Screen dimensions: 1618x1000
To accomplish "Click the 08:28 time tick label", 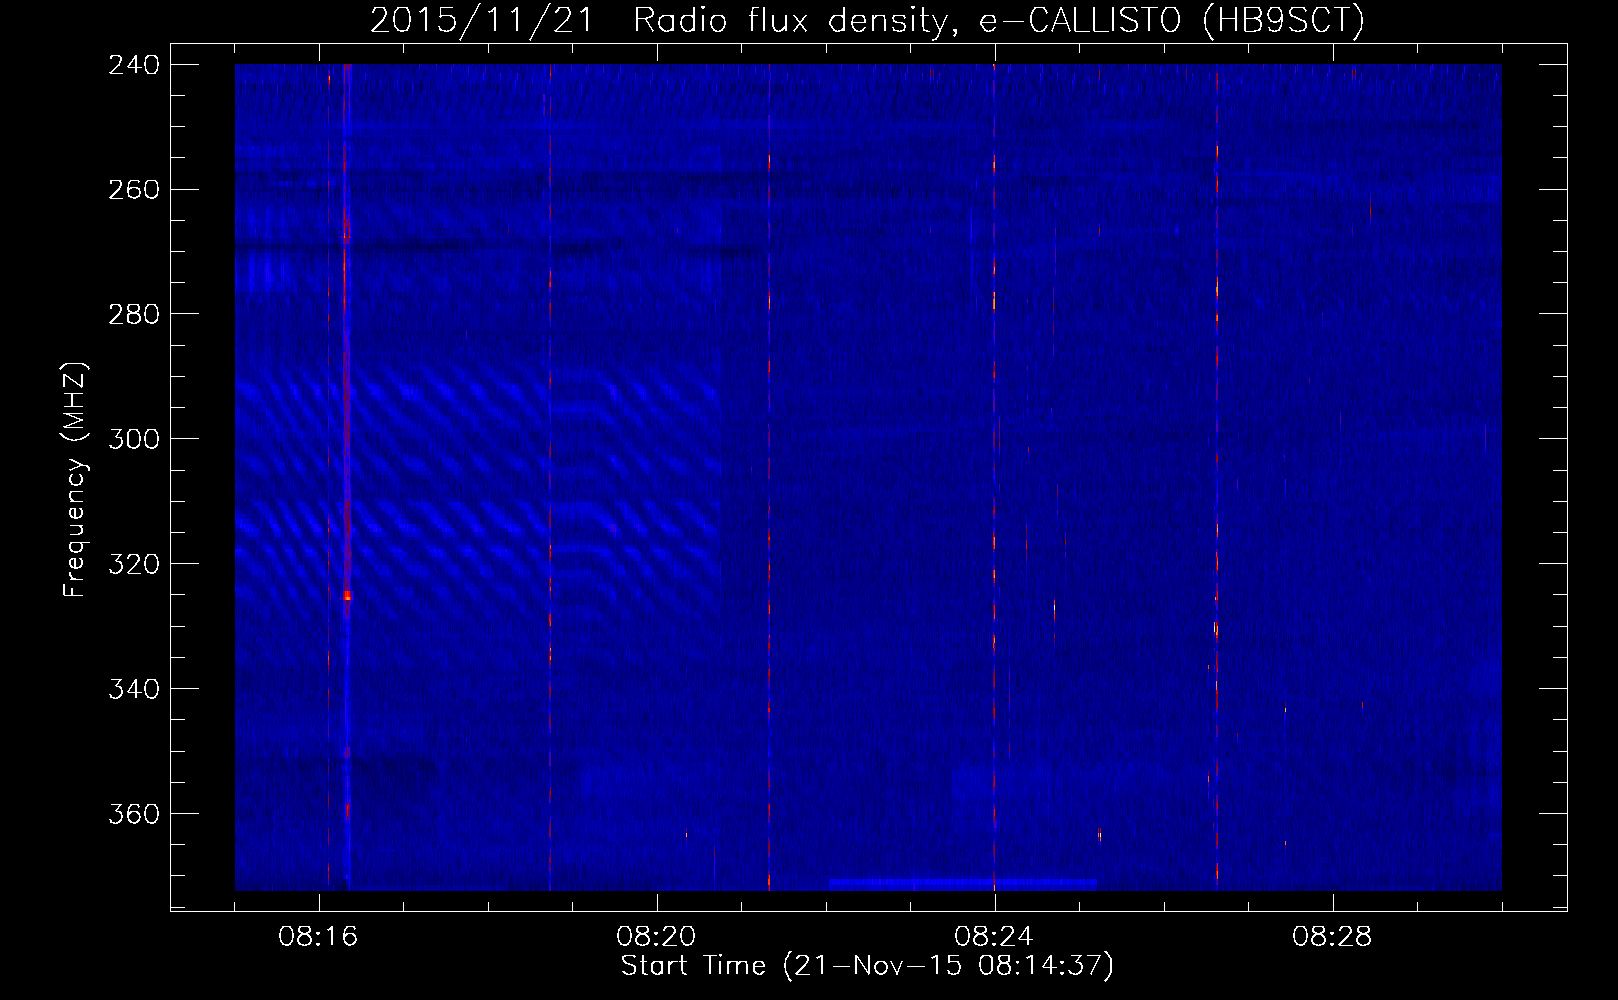I will click(1333, 938).
